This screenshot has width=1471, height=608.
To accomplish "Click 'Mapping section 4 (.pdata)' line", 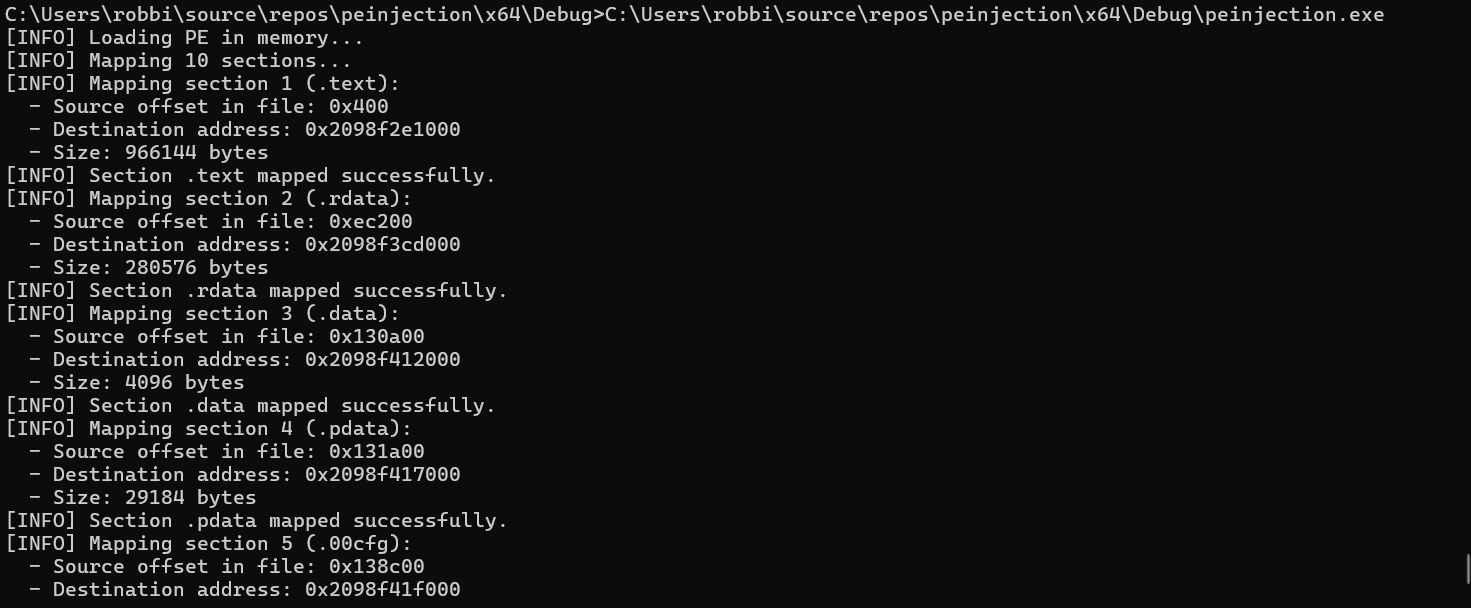I will (208, 429).
